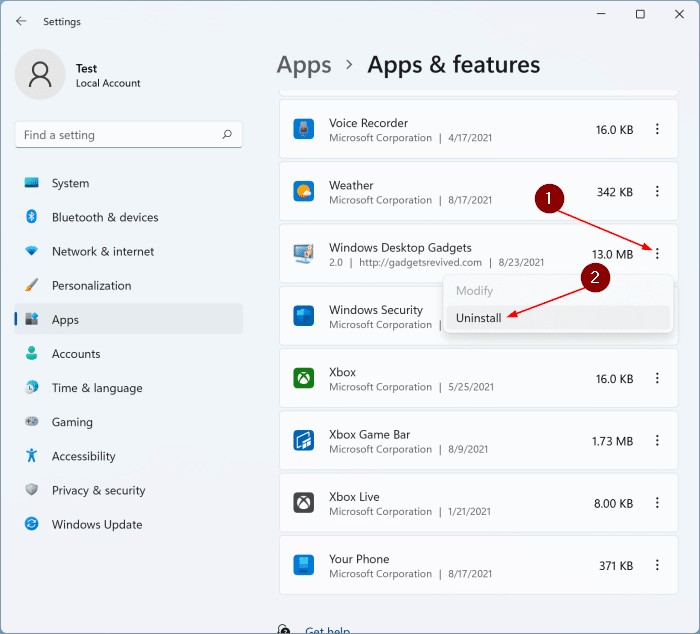Click the Time & language globe icon
The height and width of the screenshot is (634, 700).
coord(32,387)
